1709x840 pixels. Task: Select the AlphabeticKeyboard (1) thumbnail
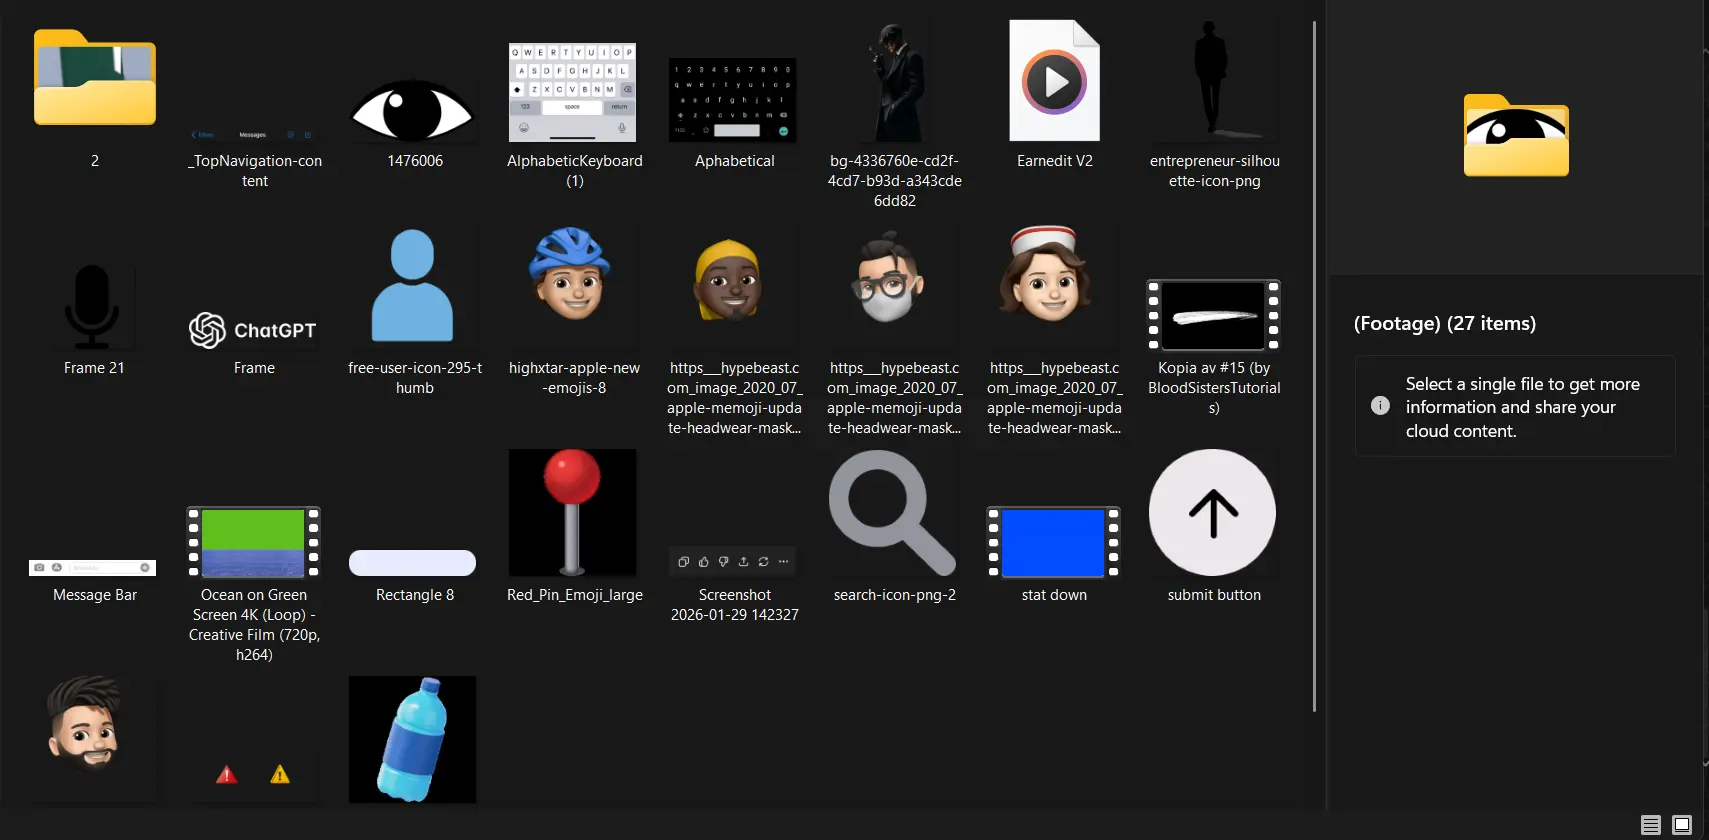point(572,92)
